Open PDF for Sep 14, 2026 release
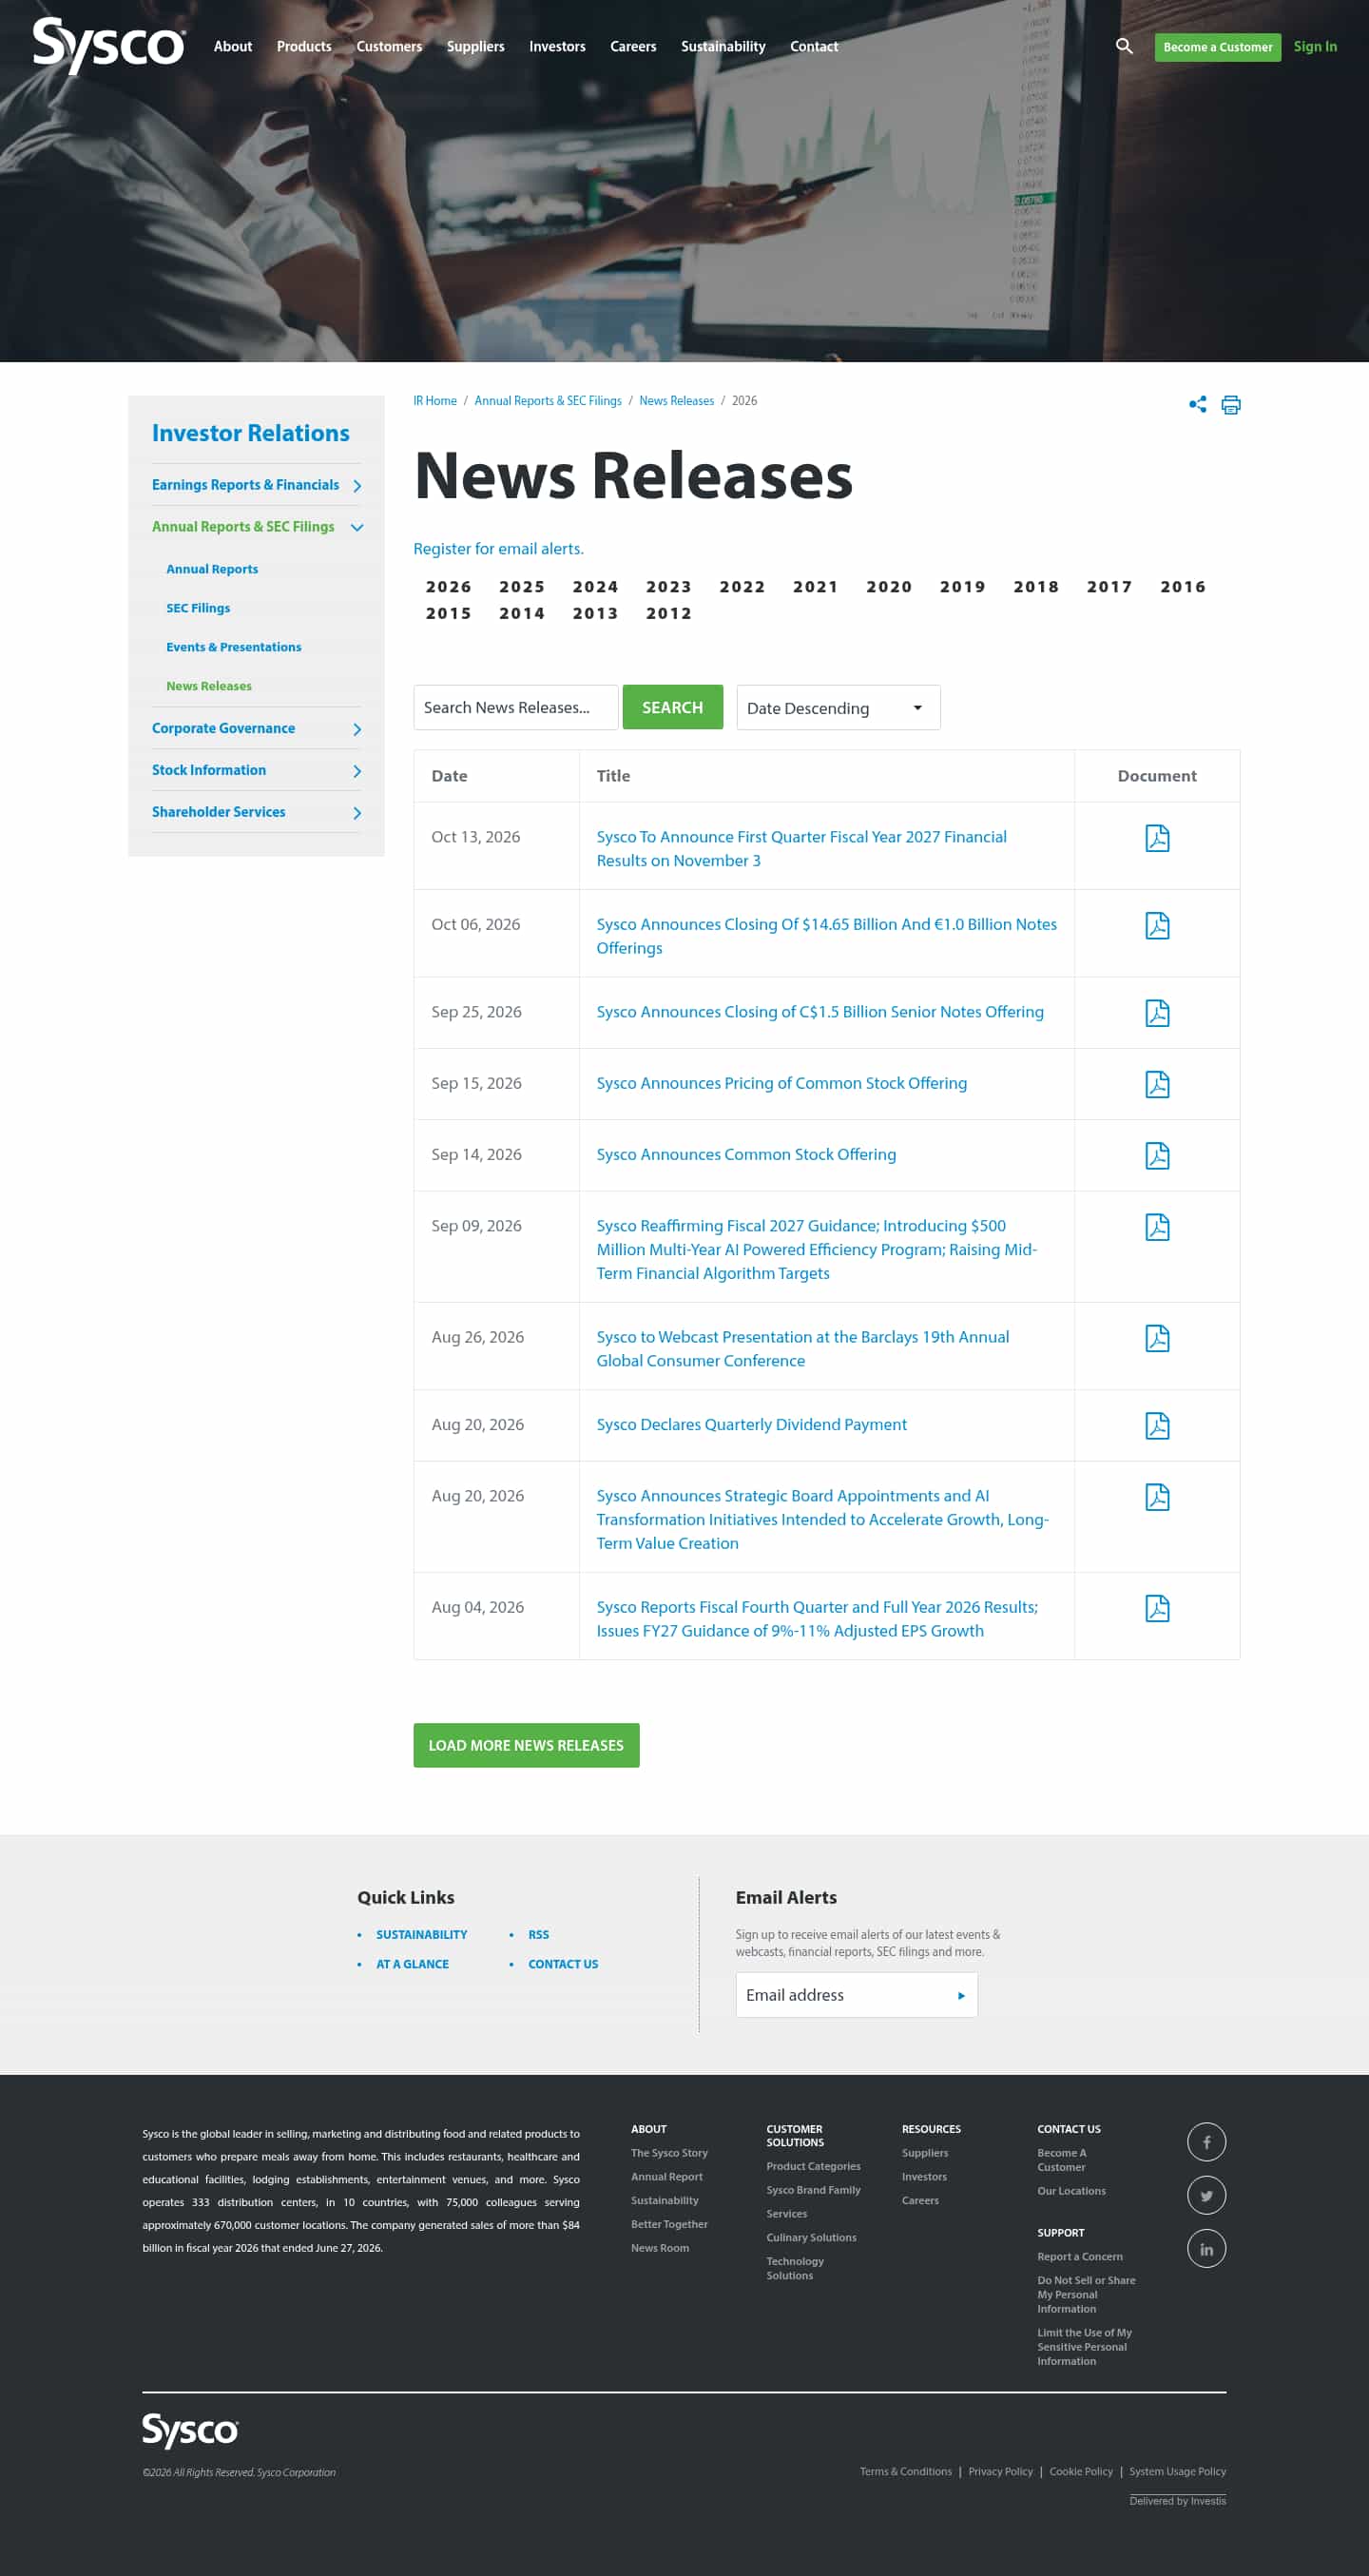This screenshot has width=1369, height=2576. click(1157, 1155)
